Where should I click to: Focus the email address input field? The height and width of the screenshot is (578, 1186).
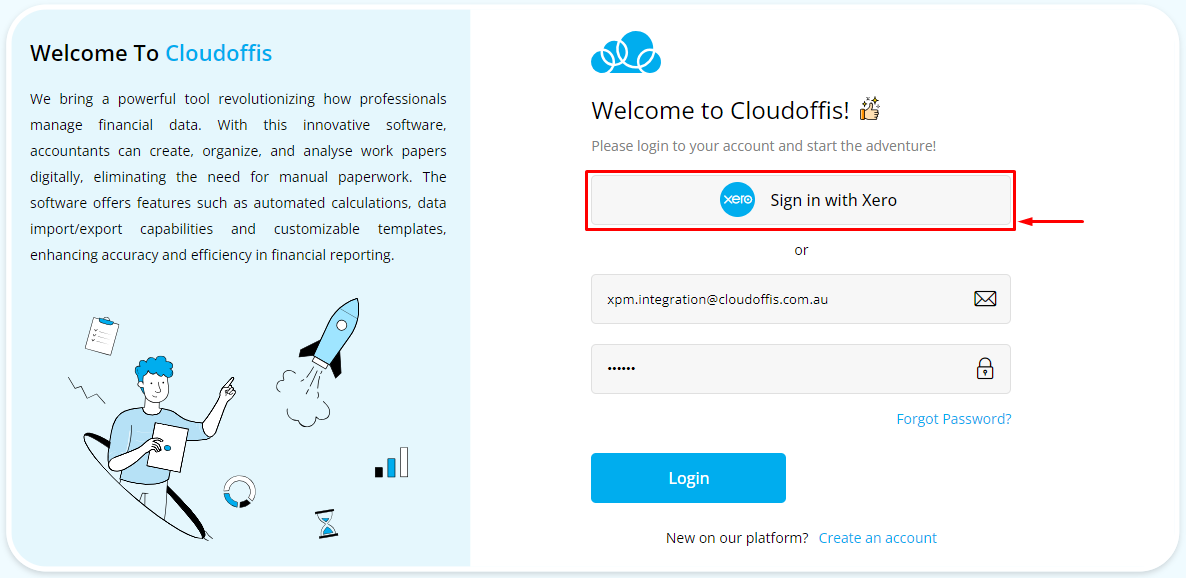tap(801, 299)
